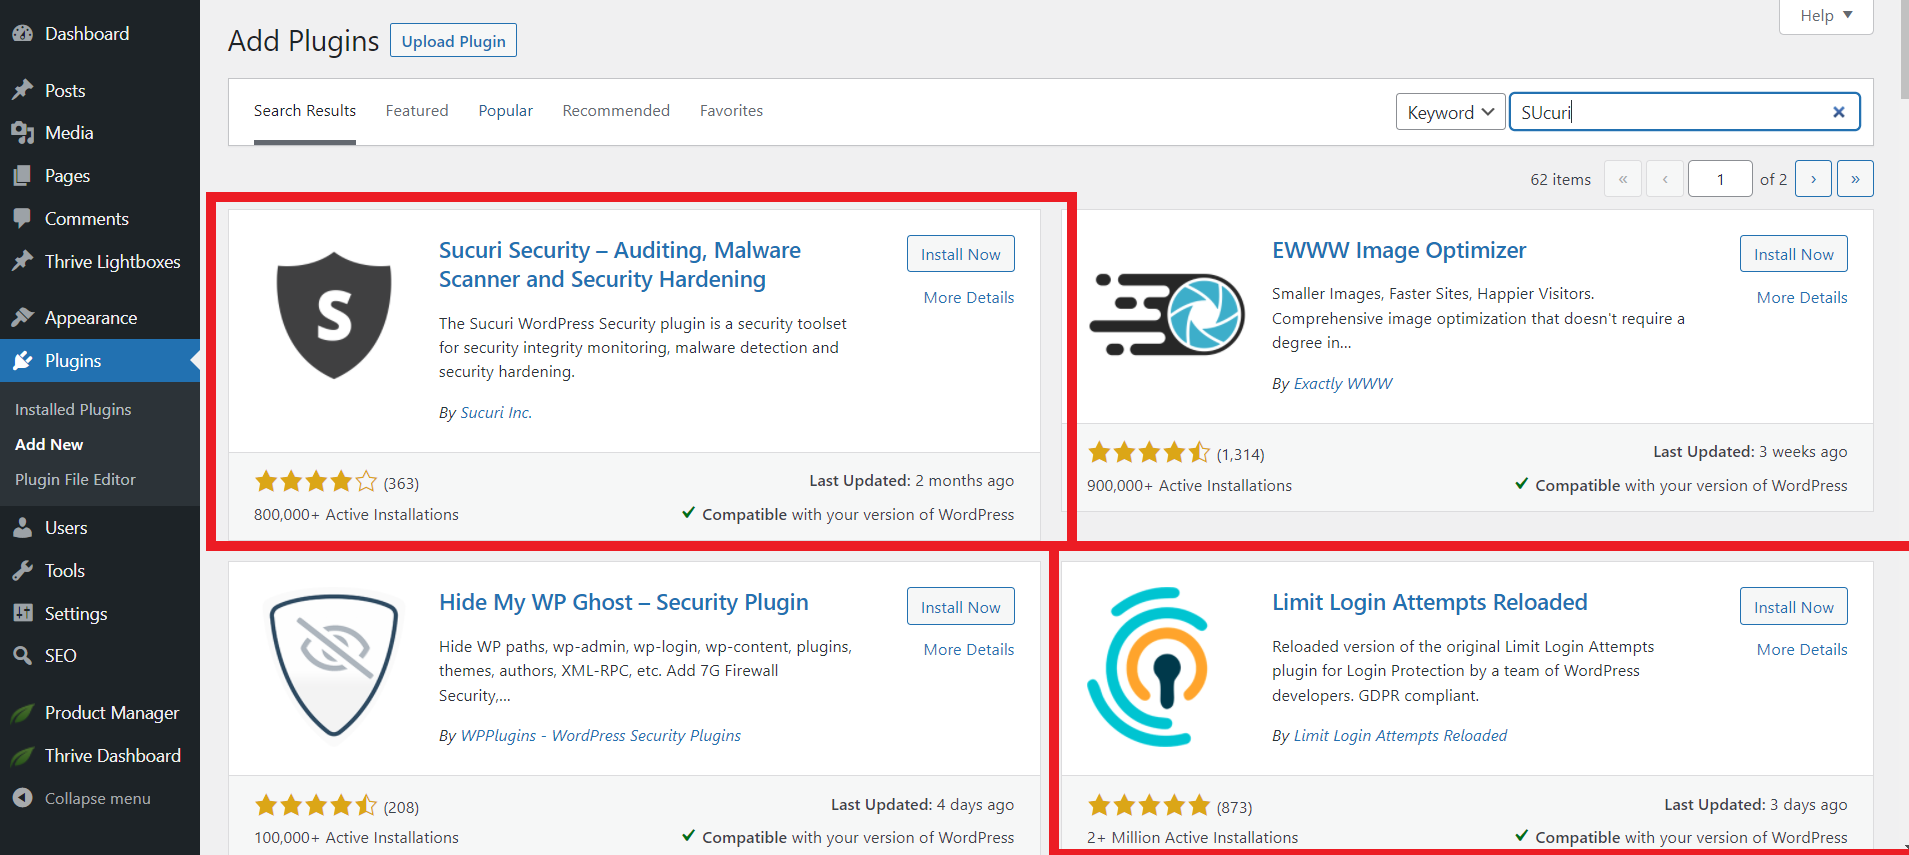This screenshot has width=1909, height=855.
Task: Click the Product Manager leaf icon
Action: click(23, 712)
